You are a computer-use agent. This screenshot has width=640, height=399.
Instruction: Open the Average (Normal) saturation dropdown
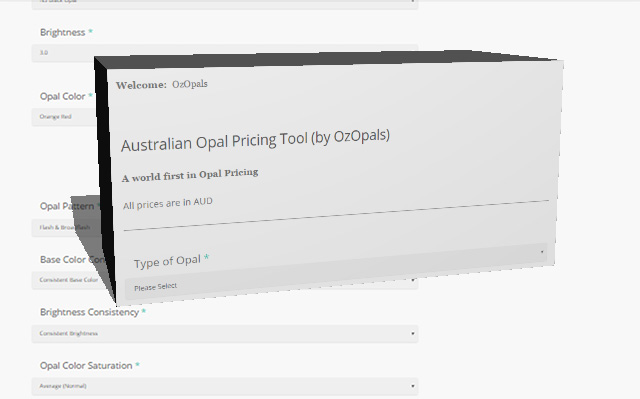(225, 386)
